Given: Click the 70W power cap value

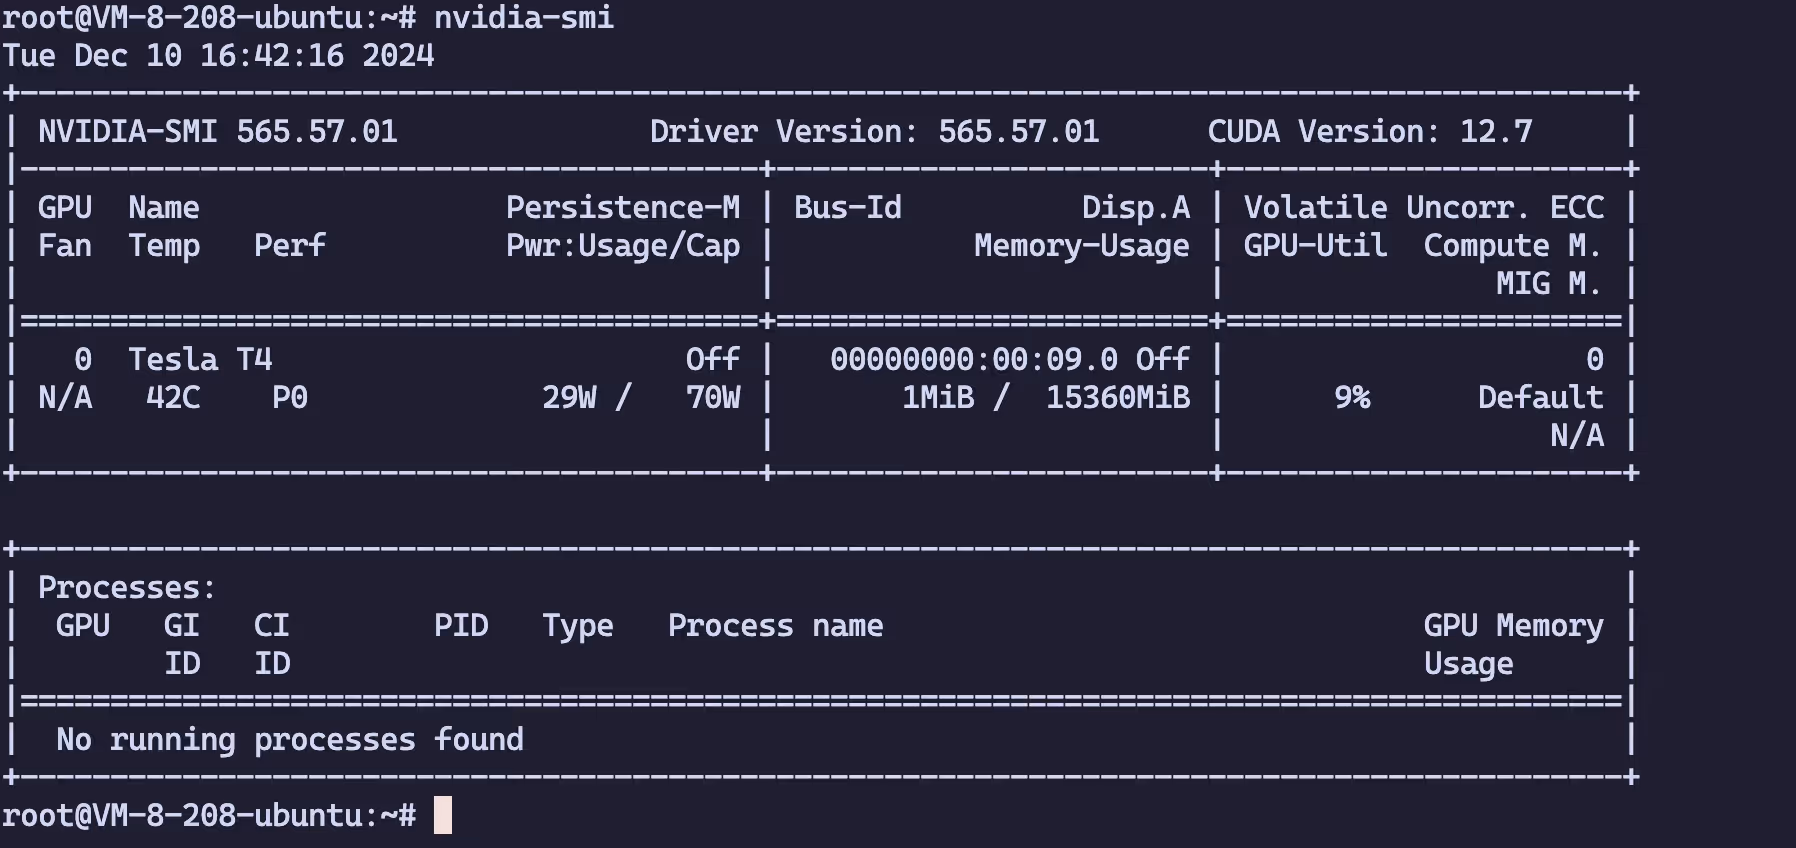Looking at the screenshot, I should point(713,397).
